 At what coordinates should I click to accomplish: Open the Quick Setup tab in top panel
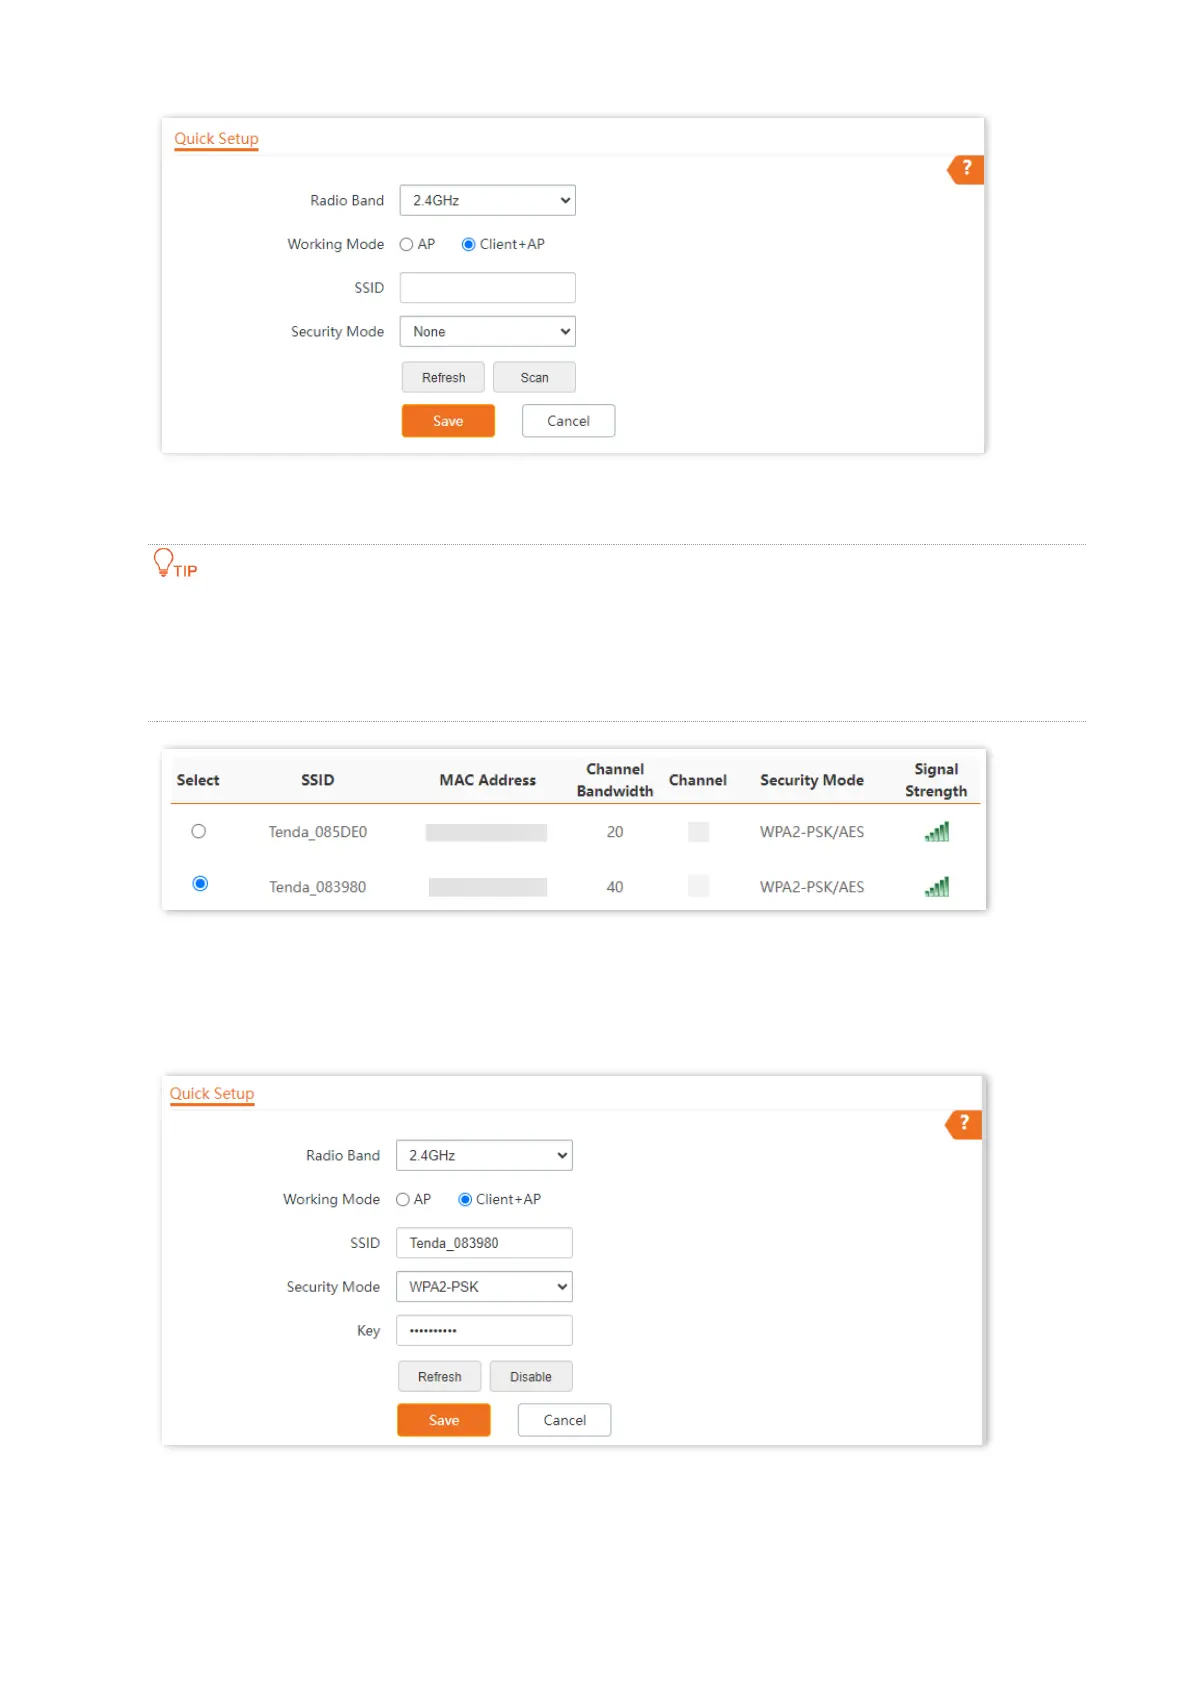click(216, 139)
